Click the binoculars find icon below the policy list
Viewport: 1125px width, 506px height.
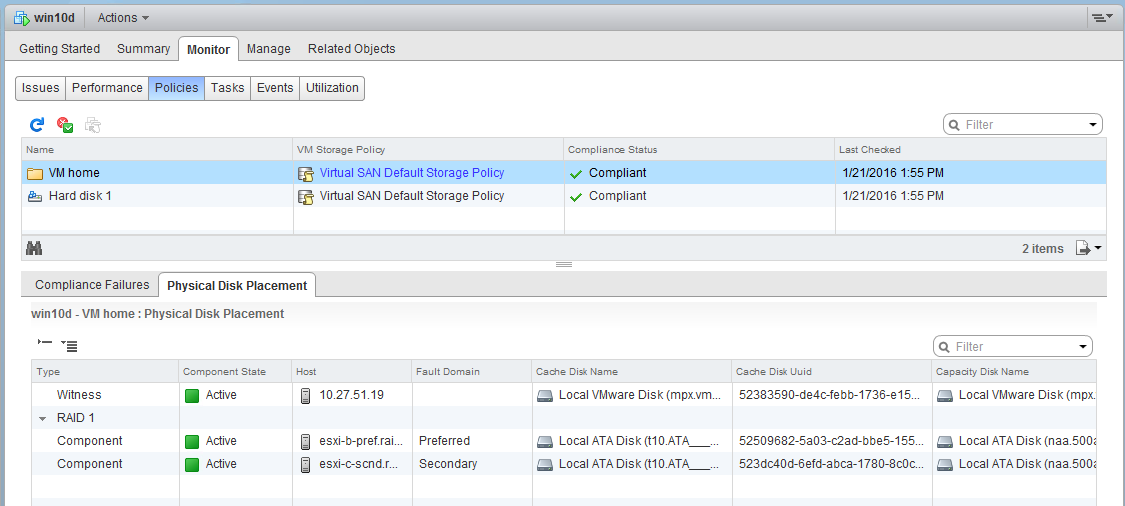(34, 248)
